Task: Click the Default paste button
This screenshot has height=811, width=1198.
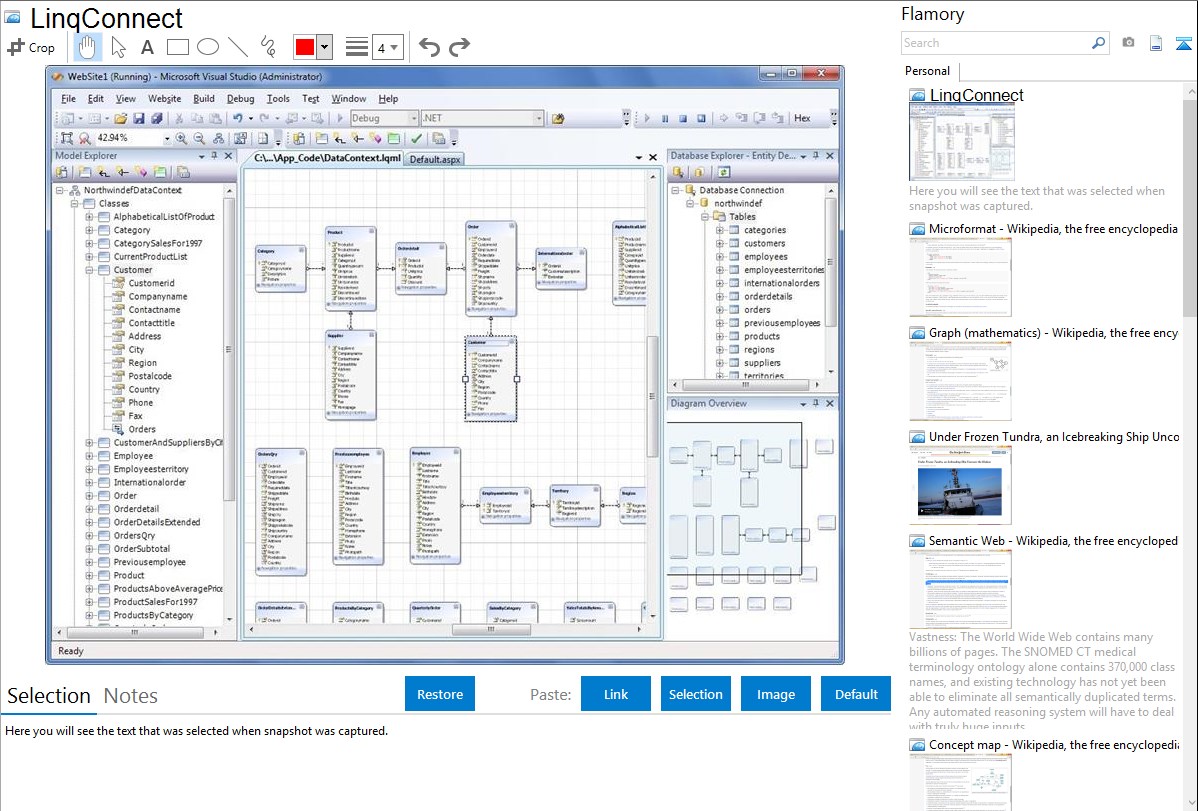Action: point(856,694)
